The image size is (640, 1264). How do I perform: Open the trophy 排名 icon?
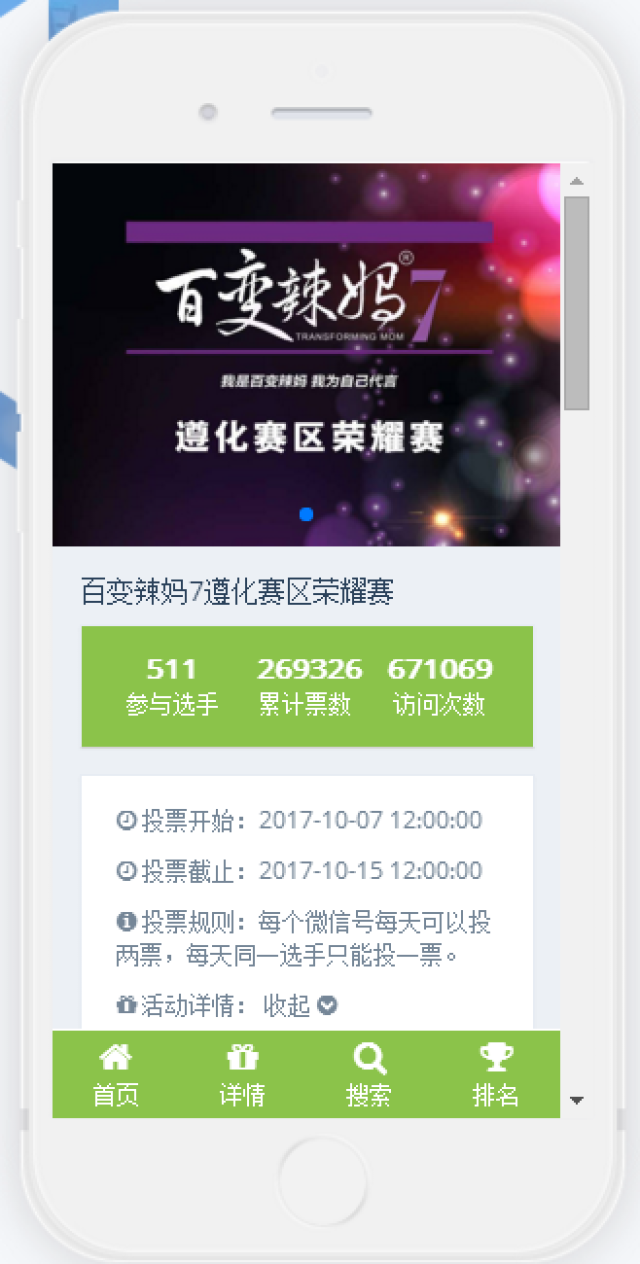496,1056
